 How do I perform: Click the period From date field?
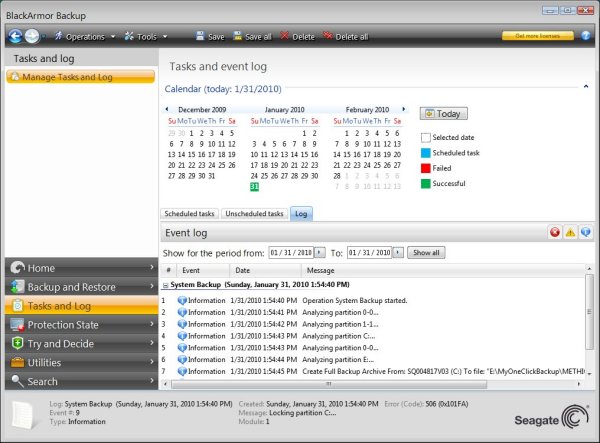pos(291,252)
